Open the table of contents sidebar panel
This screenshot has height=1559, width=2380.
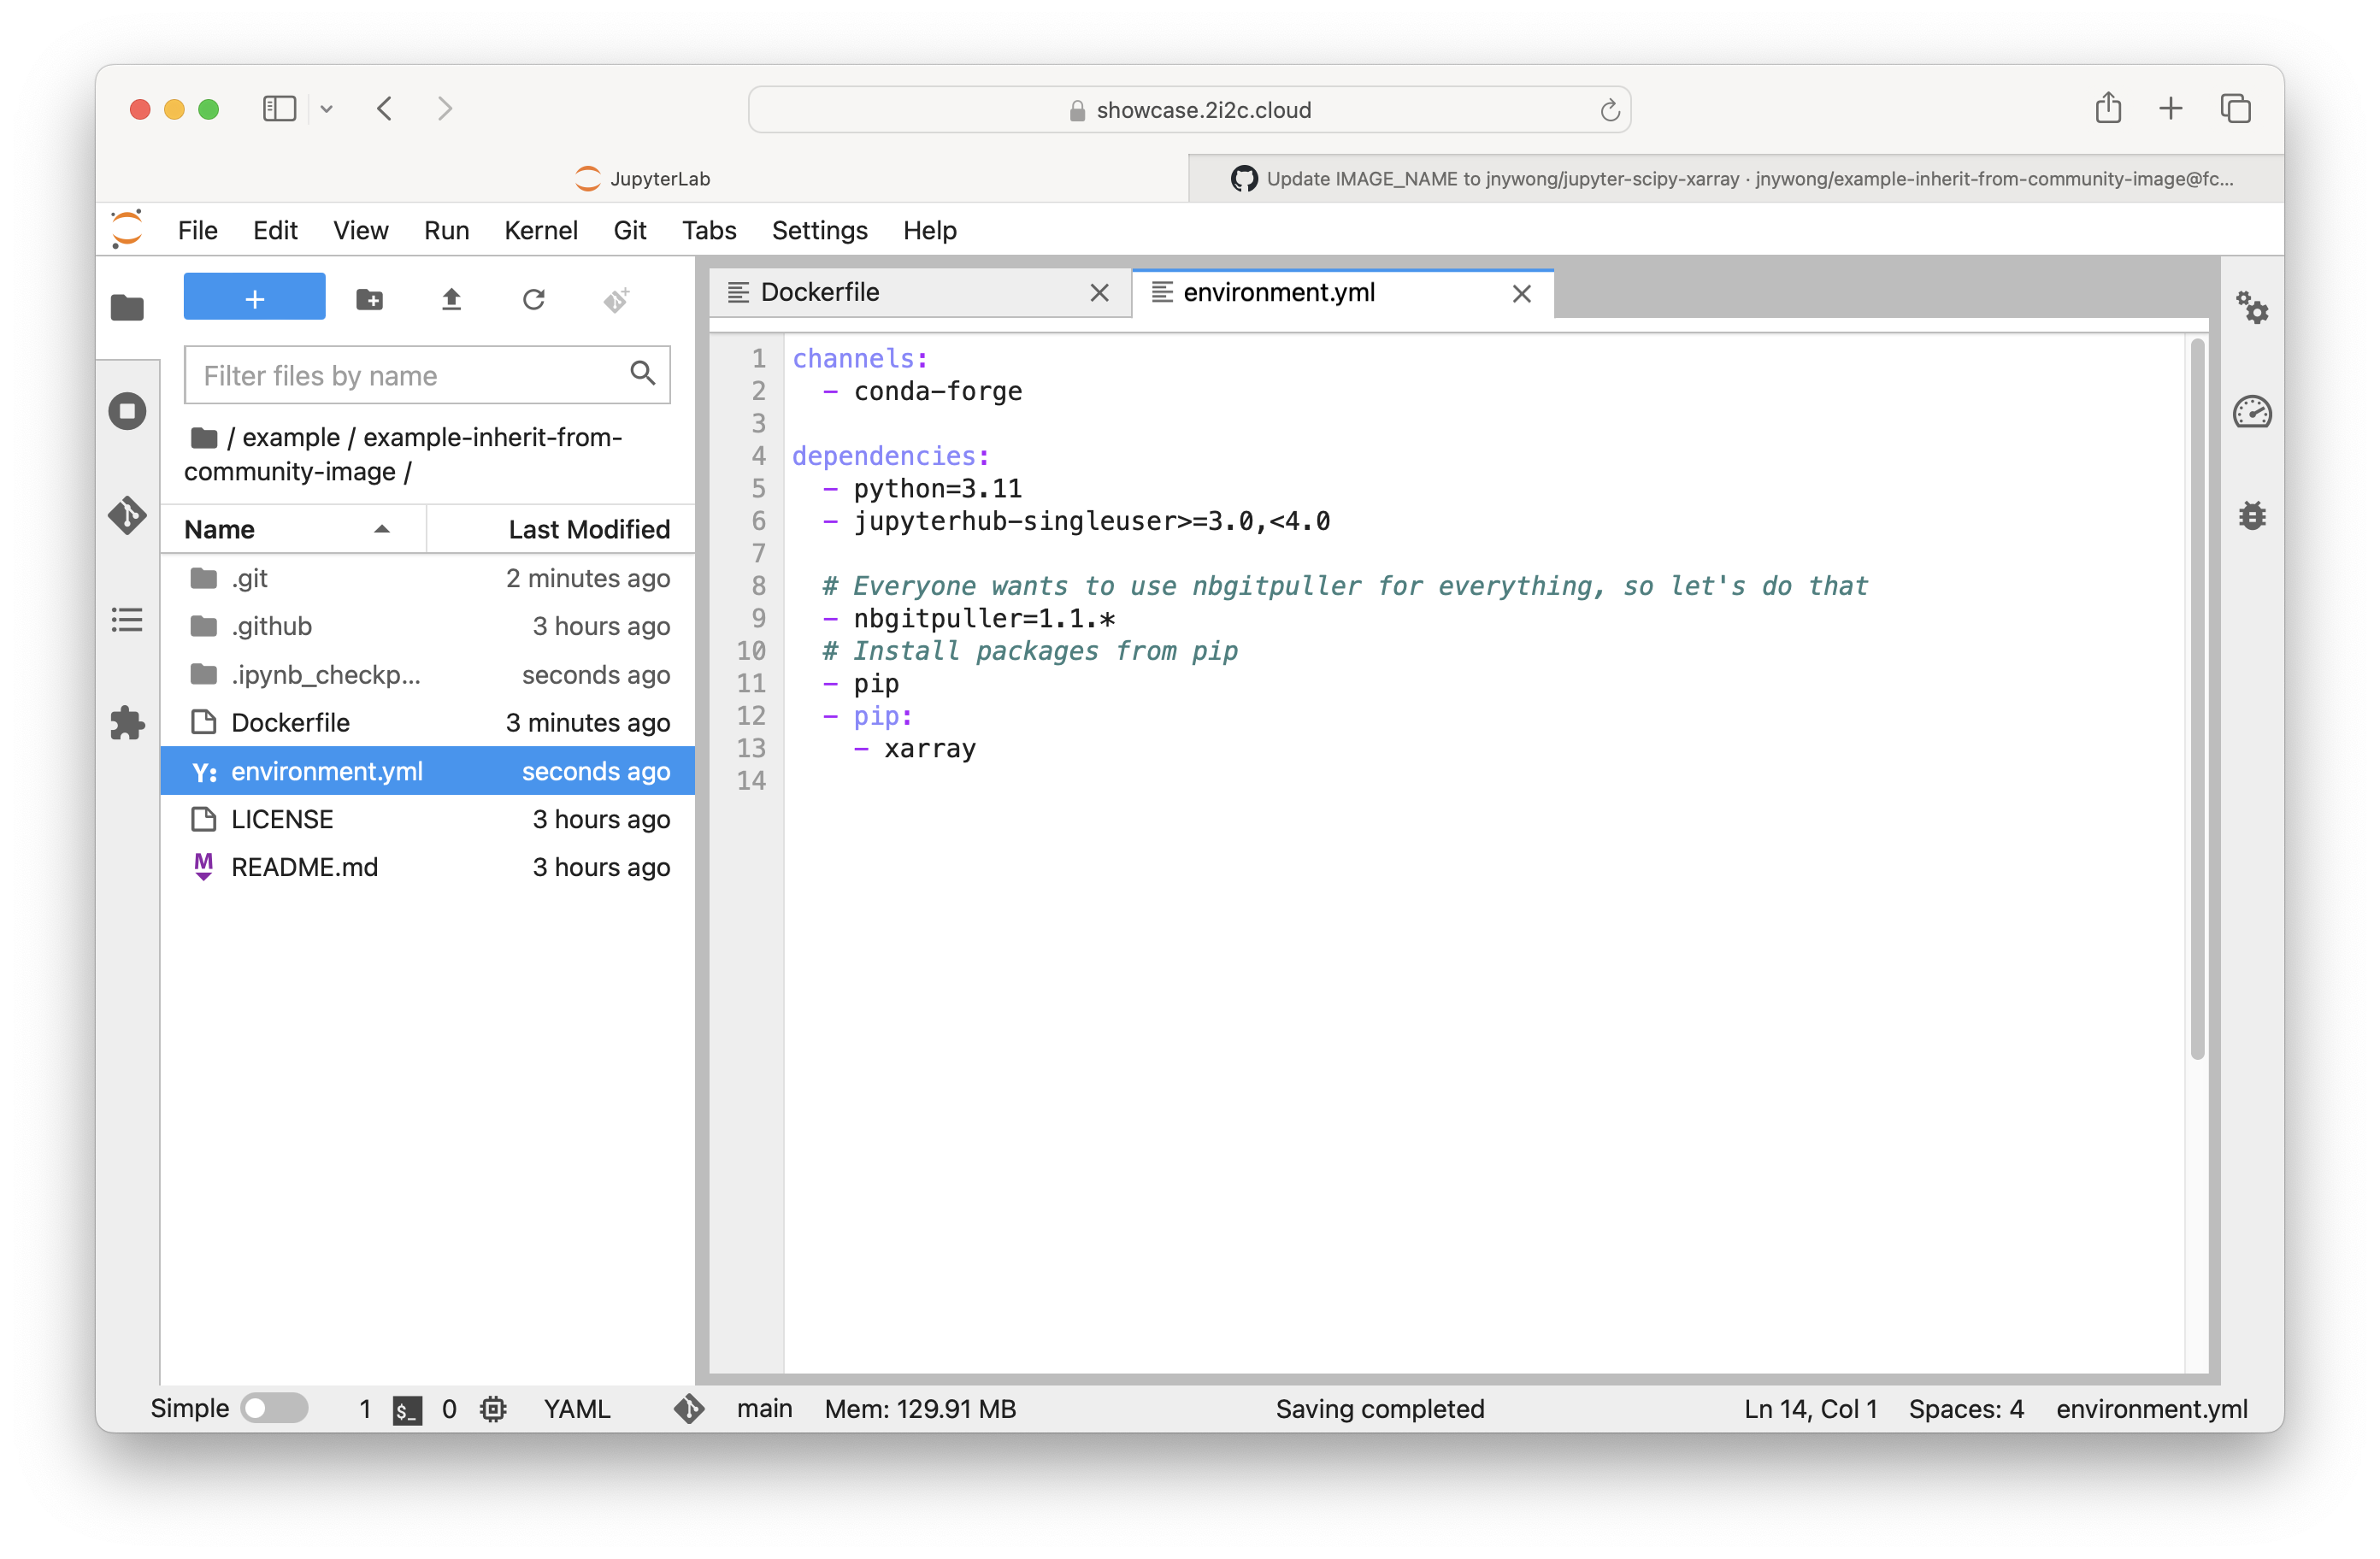pos(127,620)
